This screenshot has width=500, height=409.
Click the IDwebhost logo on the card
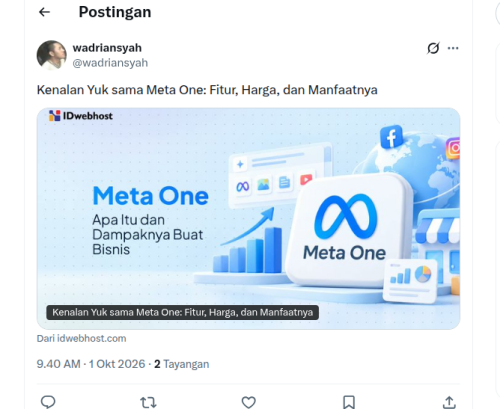click(x=81, y=116)
